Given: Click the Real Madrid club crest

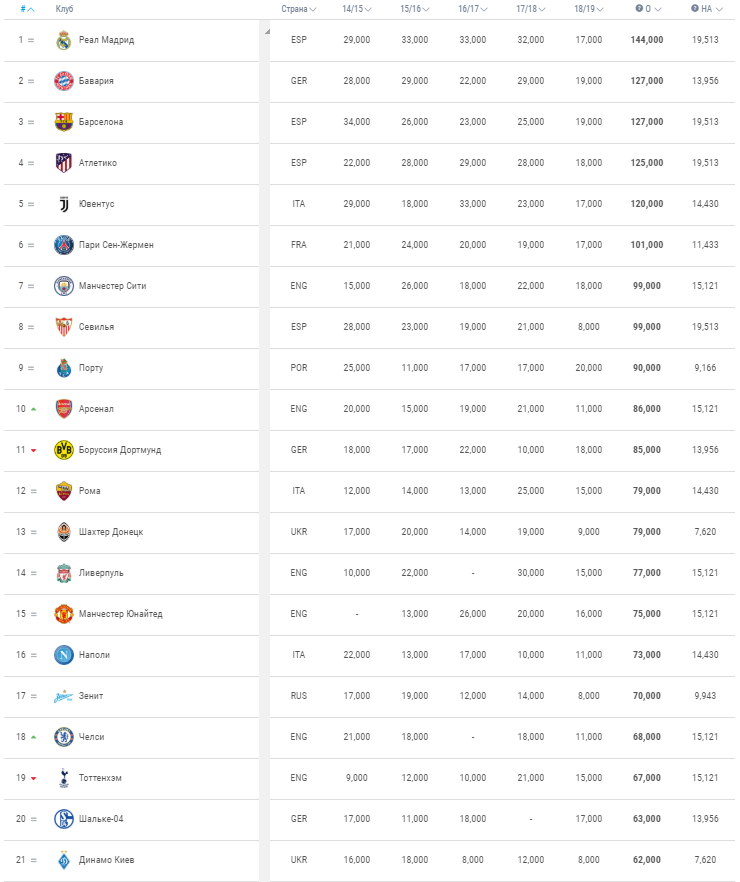Looking at the screenshot, I should point(64,40).
